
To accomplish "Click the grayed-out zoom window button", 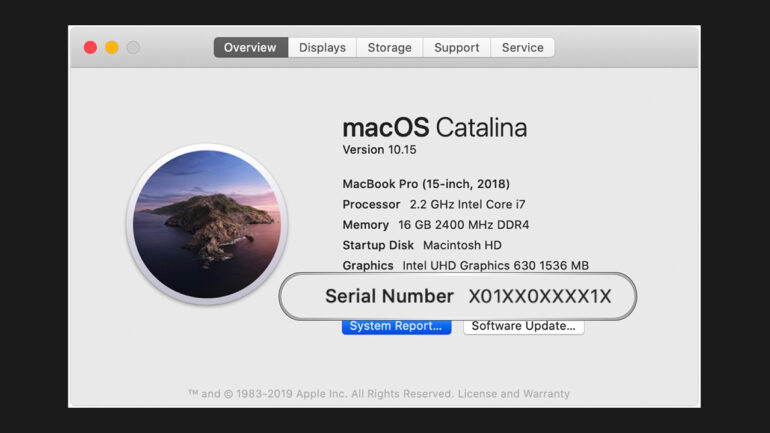I will (133, 48).
